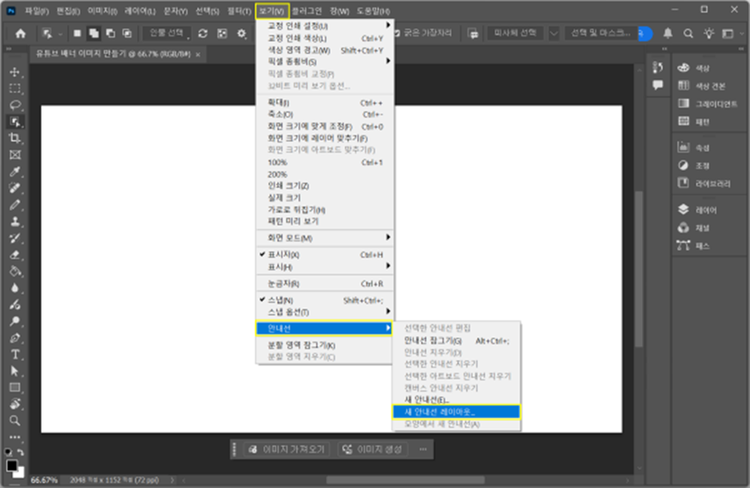750x488 pixels.
Task: Open the 레이어 menu in menu bar
Action: click(140, 11)
